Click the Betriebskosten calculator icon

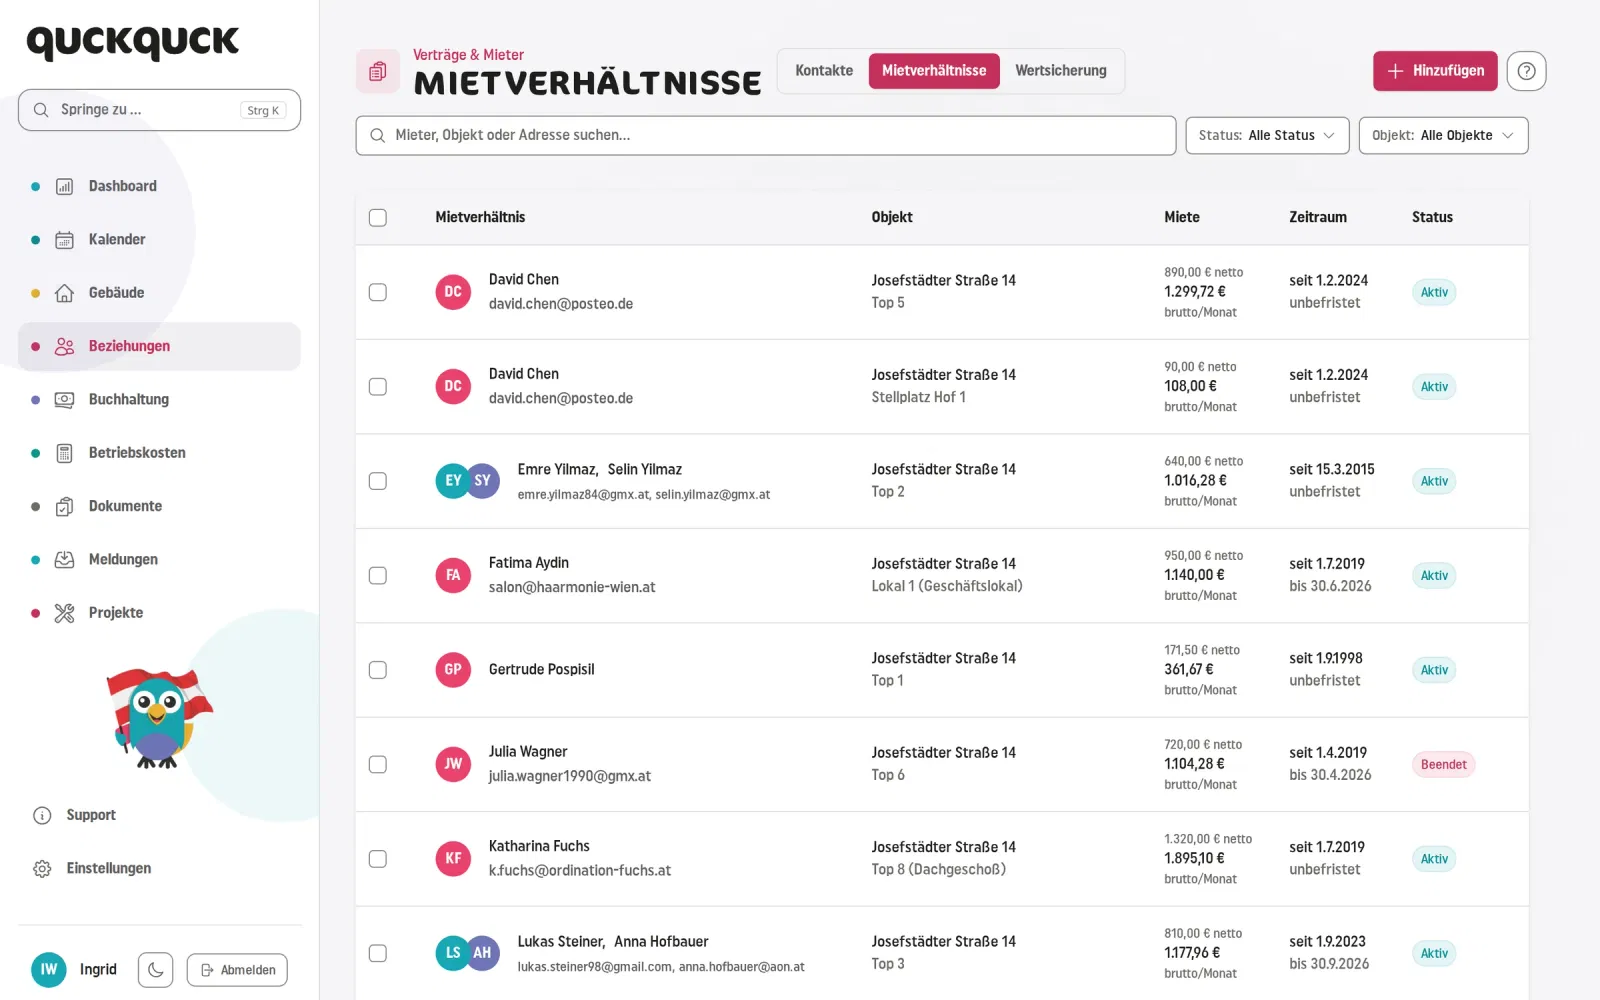[x=64, y=453]
